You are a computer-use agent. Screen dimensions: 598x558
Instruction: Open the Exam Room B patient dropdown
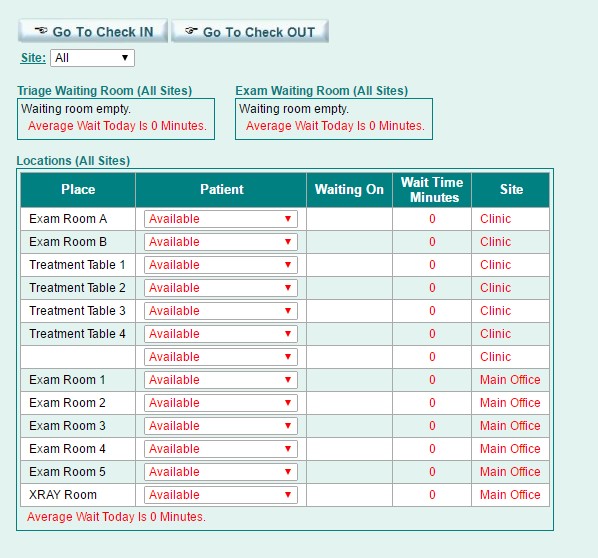tap(221, 242)
